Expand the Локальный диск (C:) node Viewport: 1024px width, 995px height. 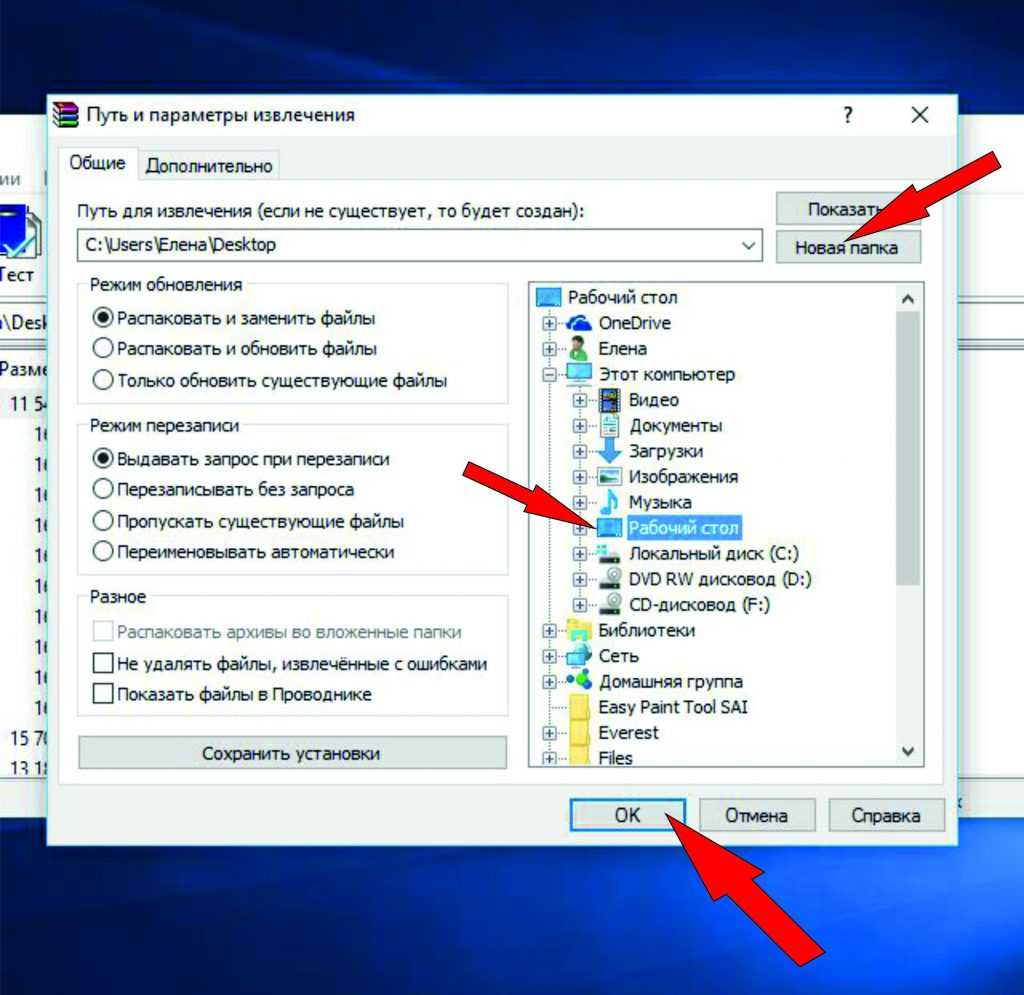click(579, 554)
